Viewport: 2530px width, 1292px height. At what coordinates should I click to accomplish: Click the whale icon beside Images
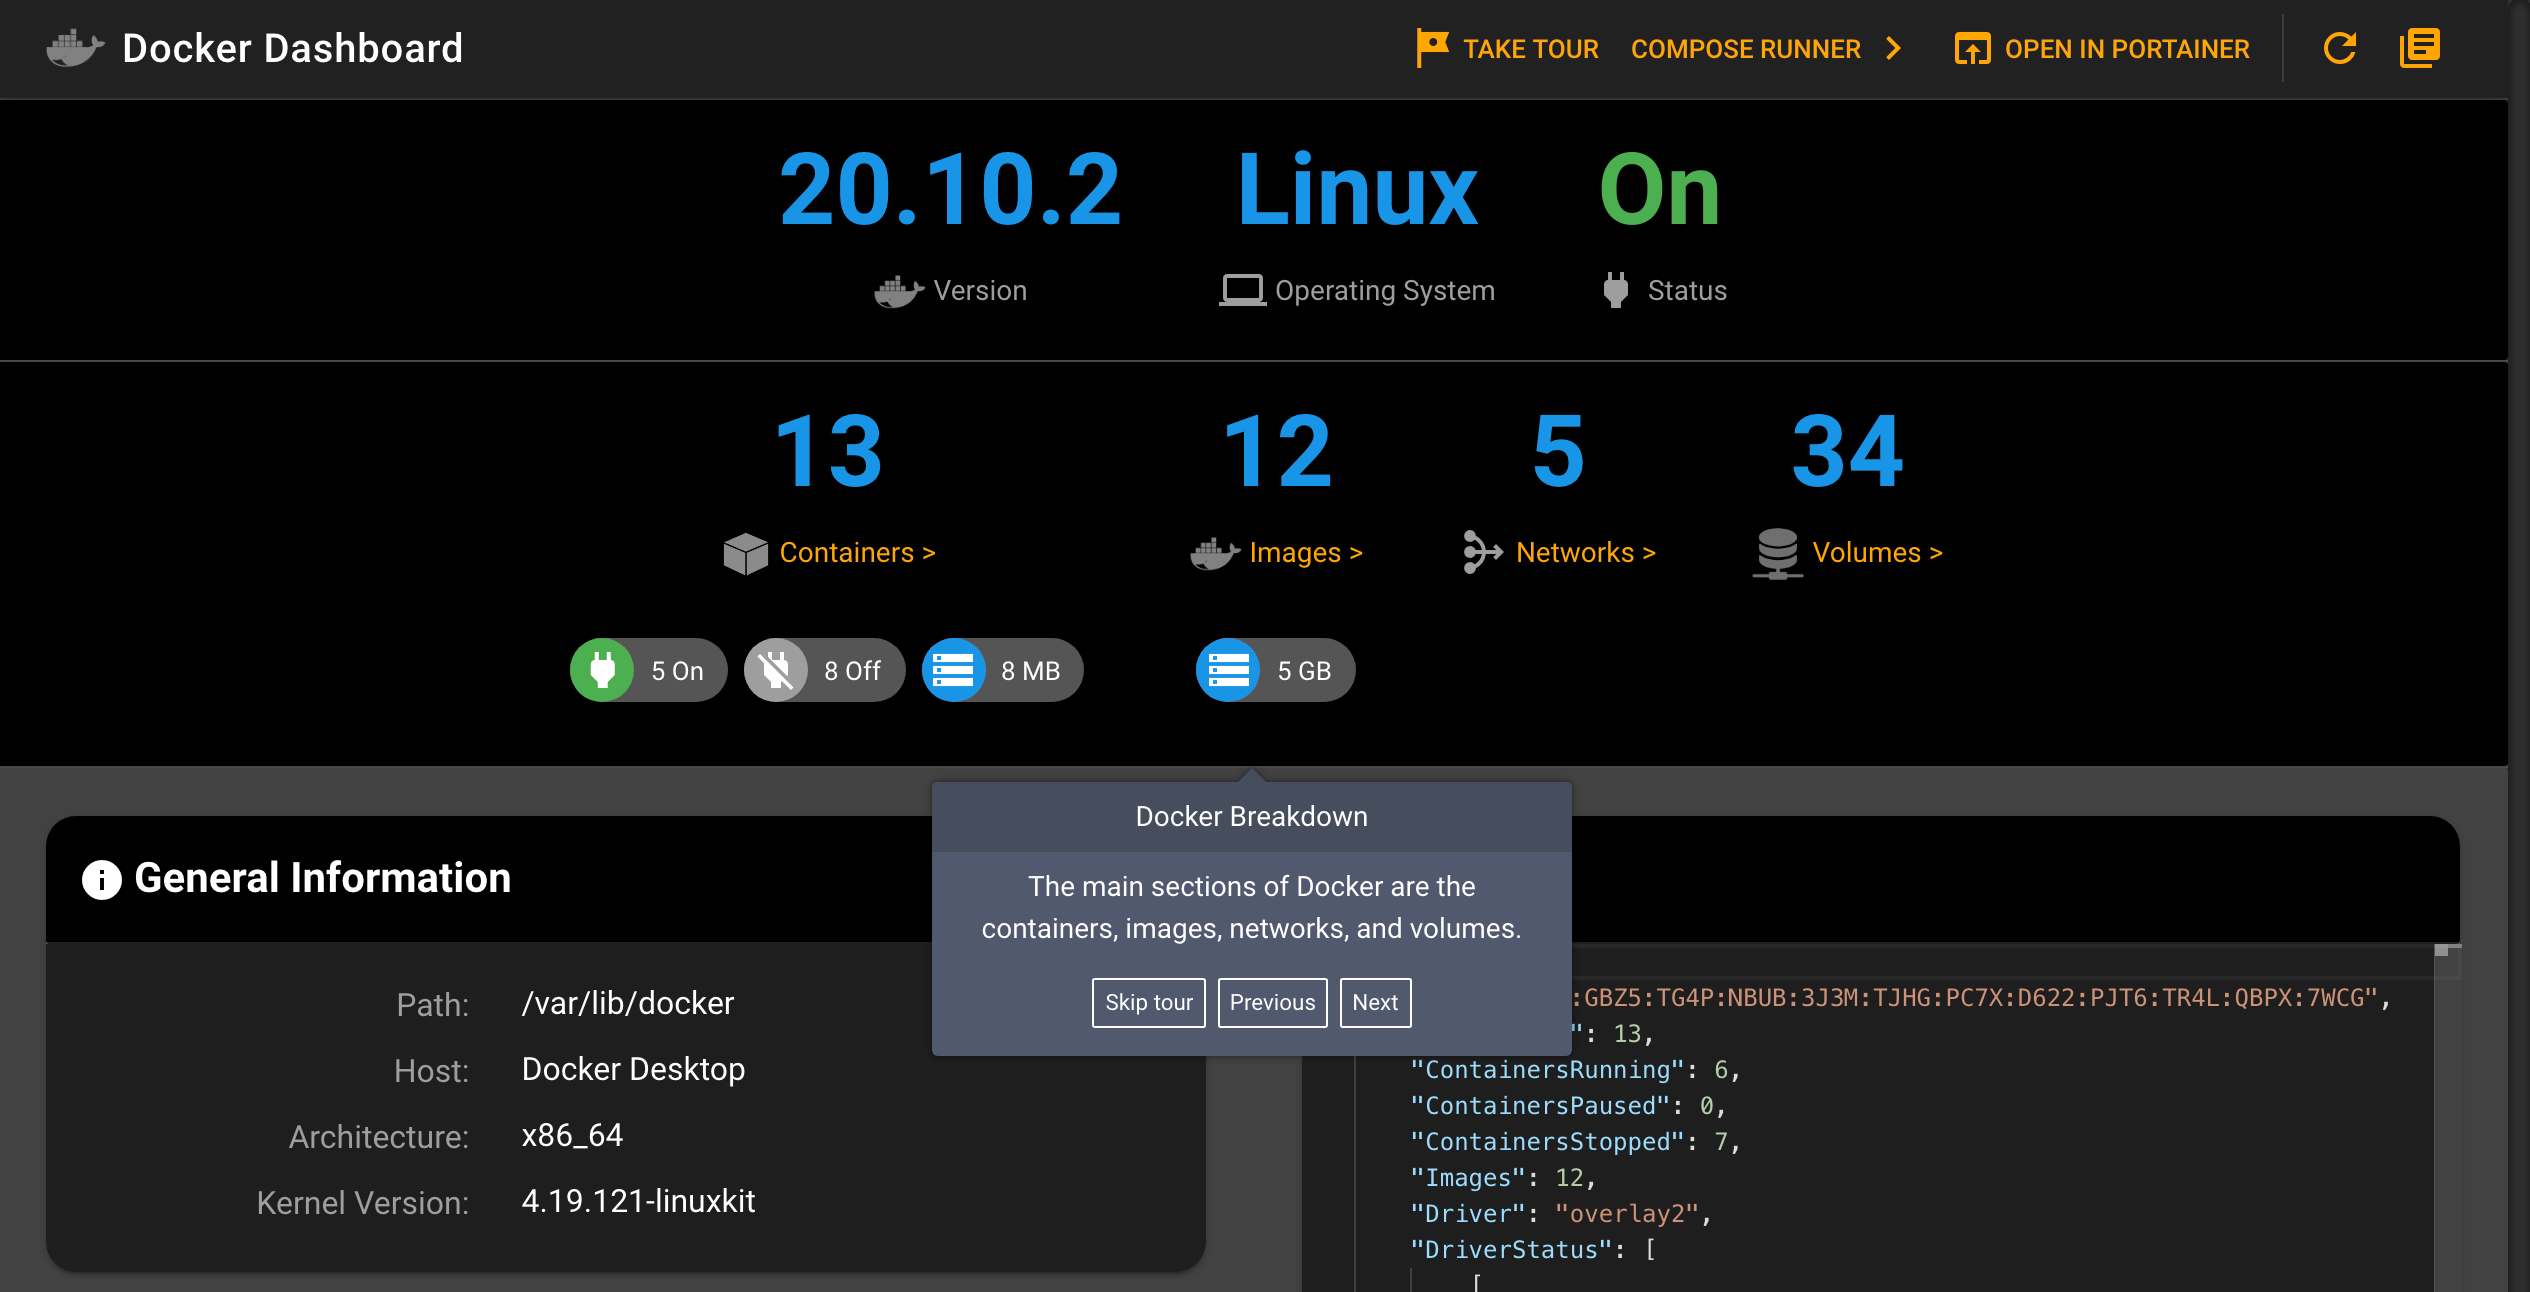coord(1215,553)
